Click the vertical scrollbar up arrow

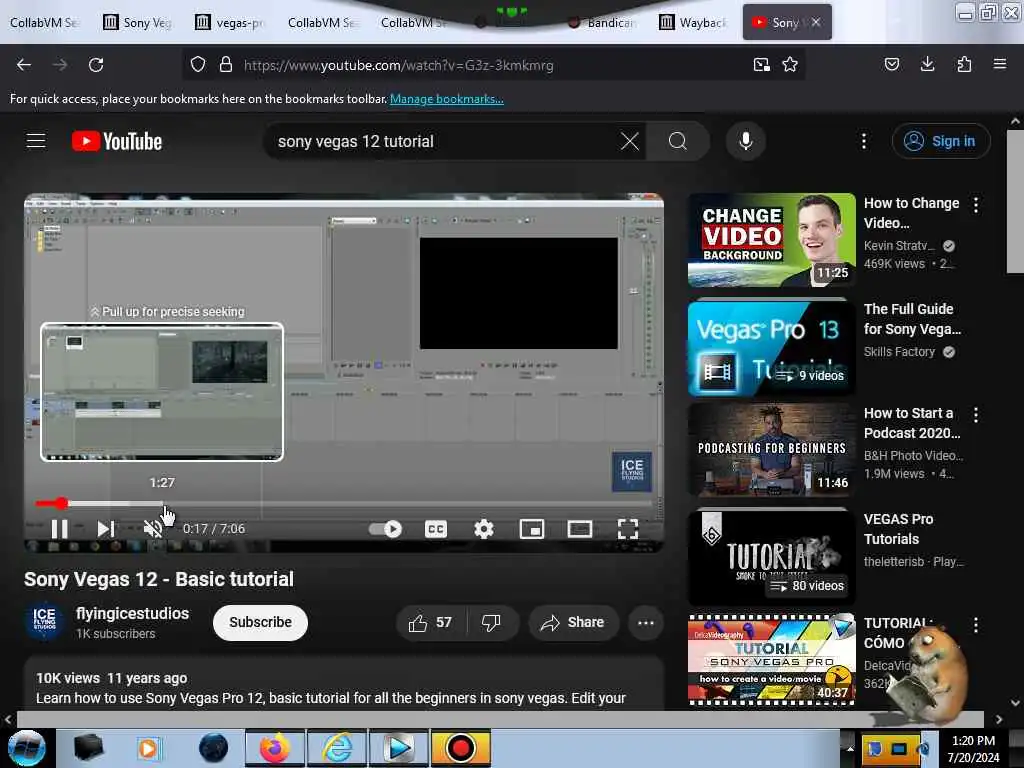pos(1015,121)
